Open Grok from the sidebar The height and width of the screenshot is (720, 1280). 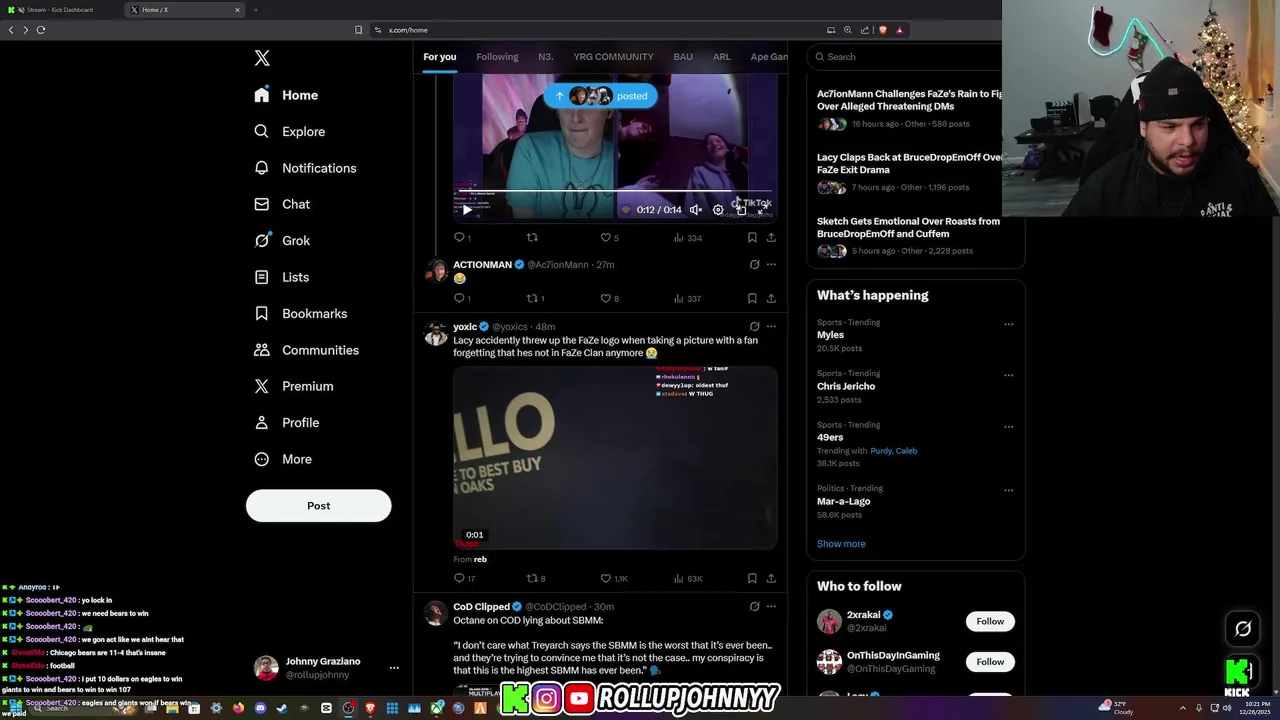(282, 240)
